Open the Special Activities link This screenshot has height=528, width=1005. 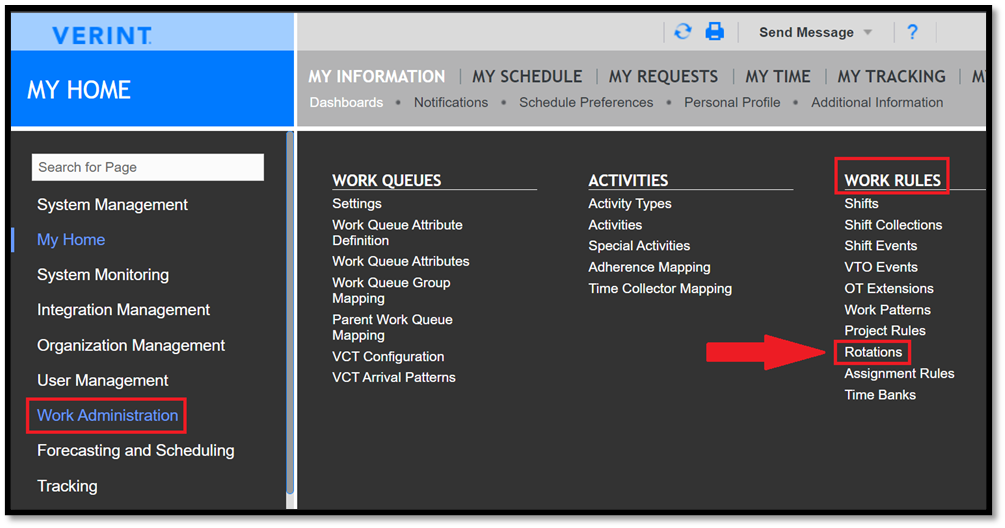[639, 246]
